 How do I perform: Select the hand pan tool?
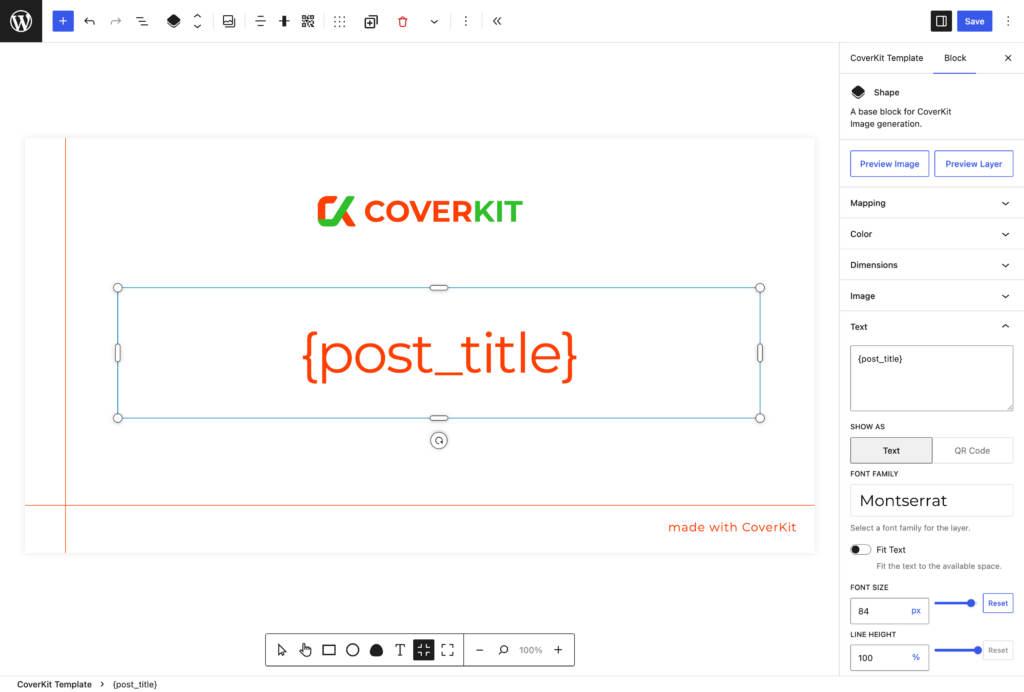pos(306,650)
